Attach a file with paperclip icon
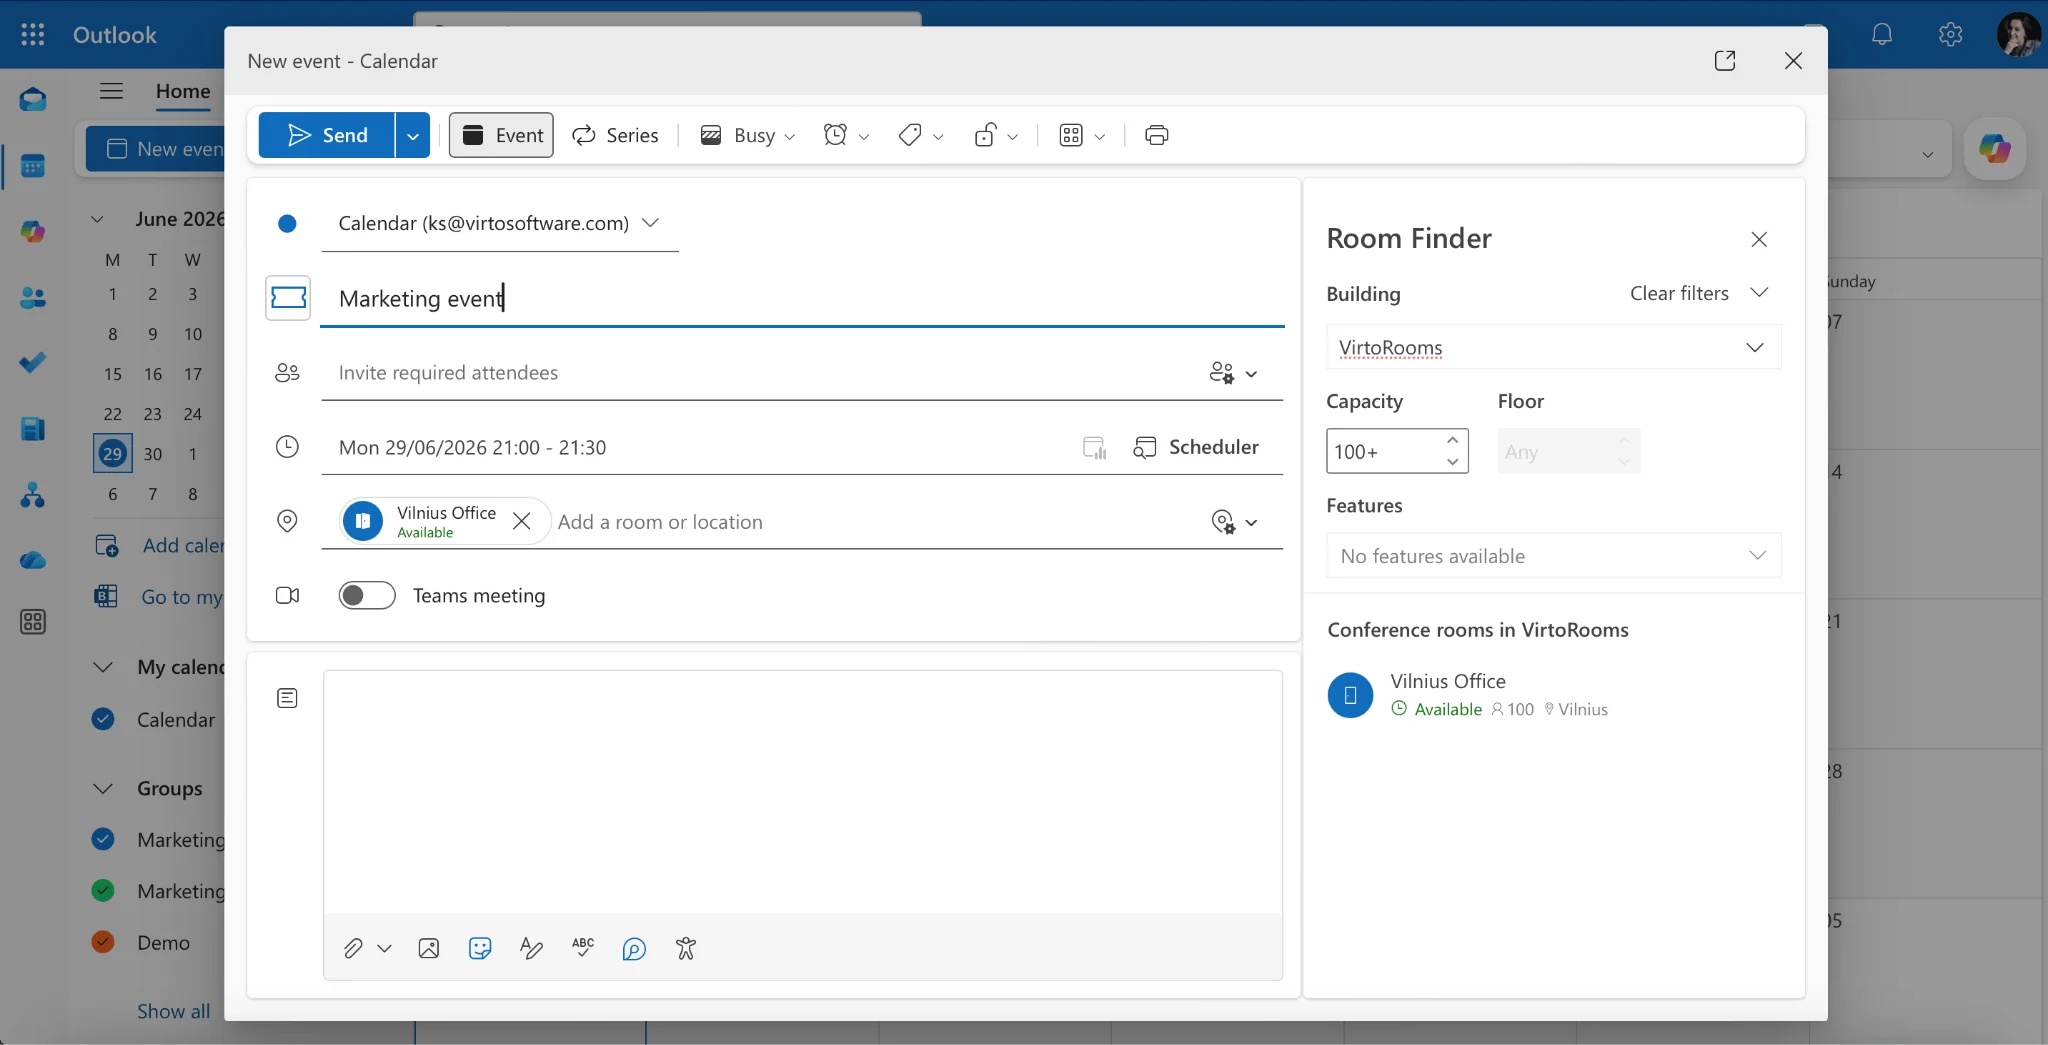Screen dimensions: 2048x1045 tap(353, 948)
